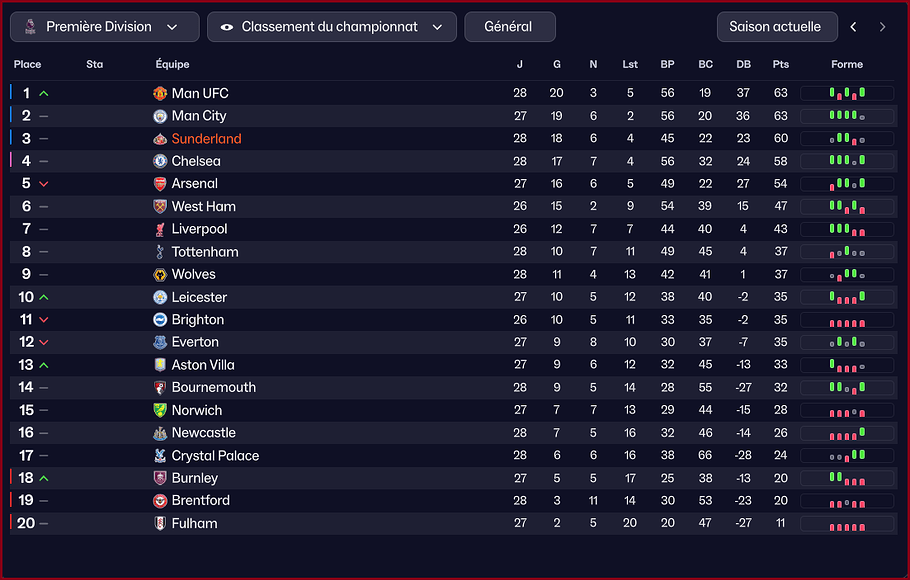Go to the next season arrow

882,27
